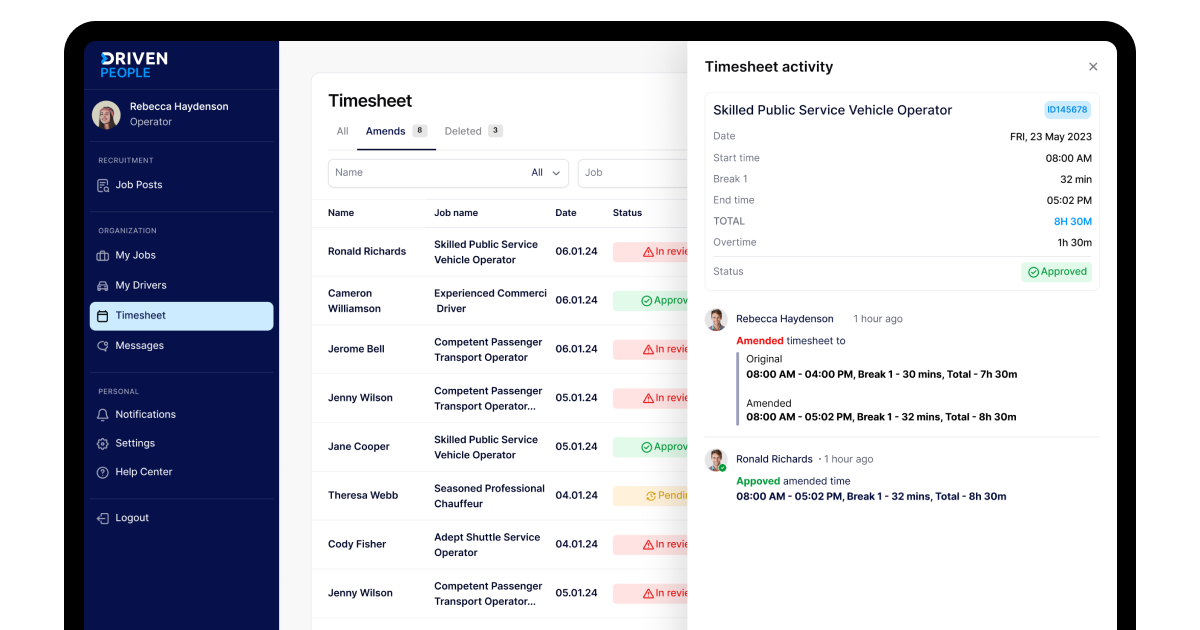Switch to the All timesheets tab
Viewport: 1200px width, 630px height.
tap(342, 132)
